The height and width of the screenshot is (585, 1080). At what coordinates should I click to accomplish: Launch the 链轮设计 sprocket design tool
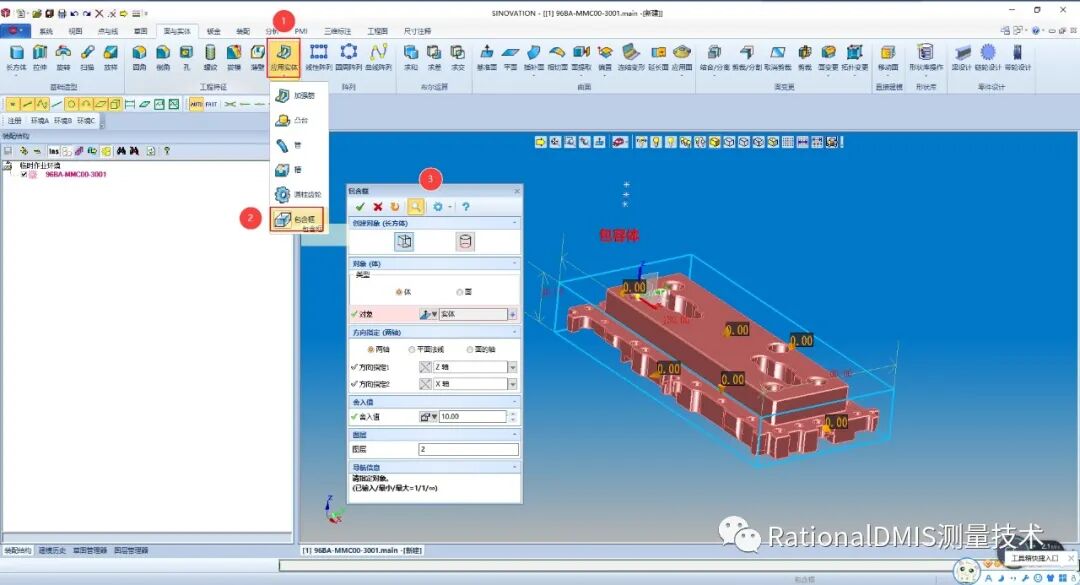pyautogui.click(x=988, y=57)
